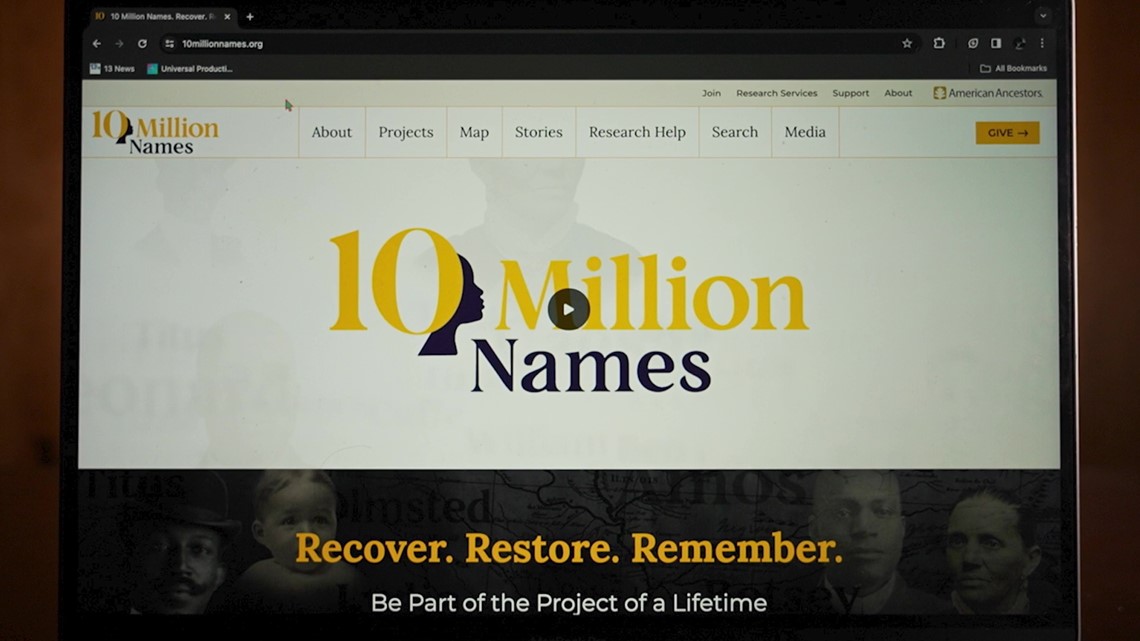Click the Support link in top bar
Image resolution: width=1140 pixels, height=641 pixels.
pyautogui.click(x=851, y=93)
